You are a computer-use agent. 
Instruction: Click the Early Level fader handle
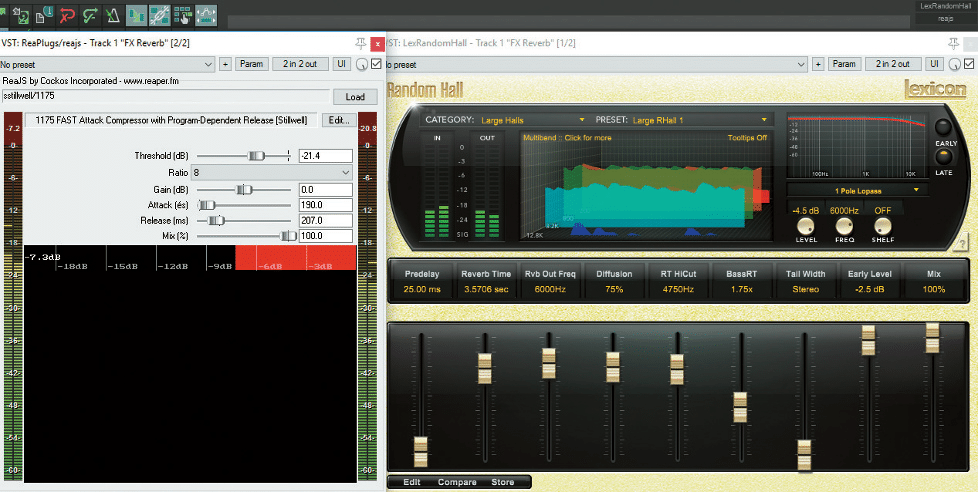tap(868, 340)
